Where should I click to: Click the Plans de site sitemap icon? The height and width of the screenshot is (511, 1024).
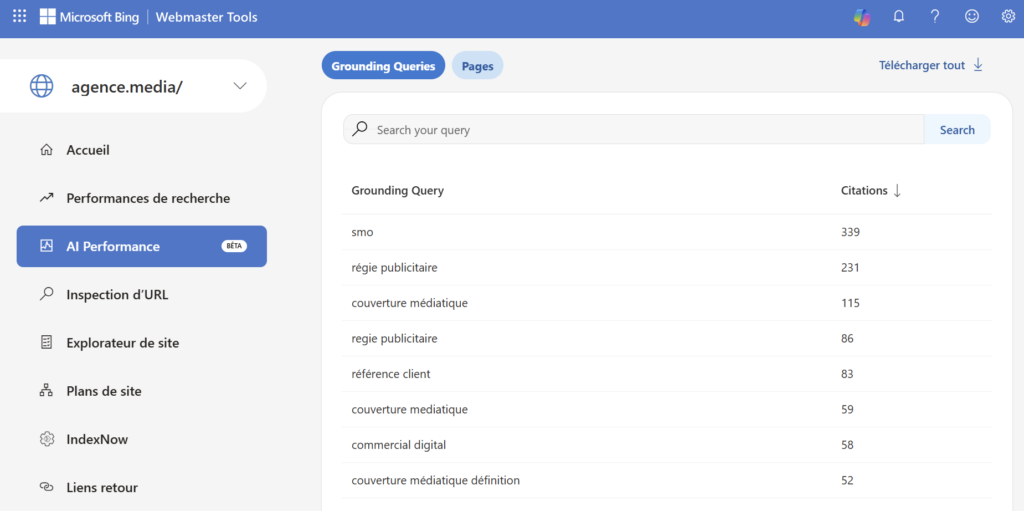[46, 391]
